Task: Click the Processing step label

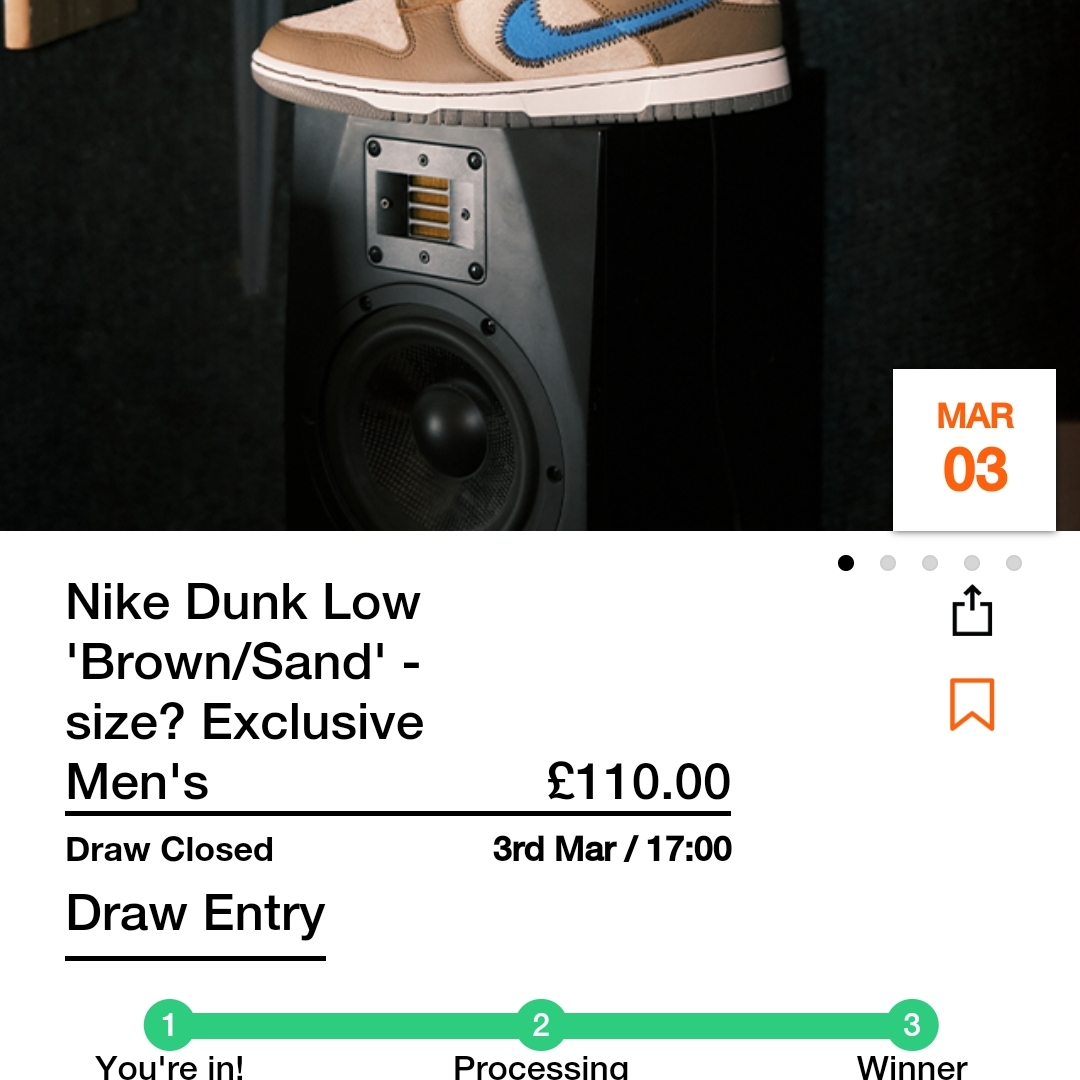Action: point(541,1066)
